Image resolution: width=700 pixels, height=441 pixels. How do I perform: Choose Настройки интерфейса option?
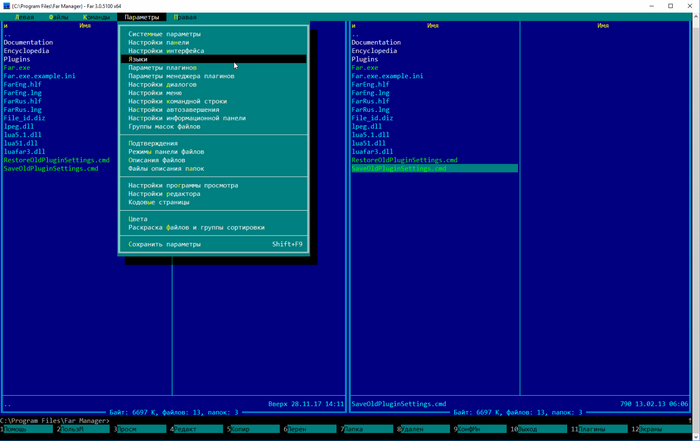pyautogui.click(x=166, y=51)
